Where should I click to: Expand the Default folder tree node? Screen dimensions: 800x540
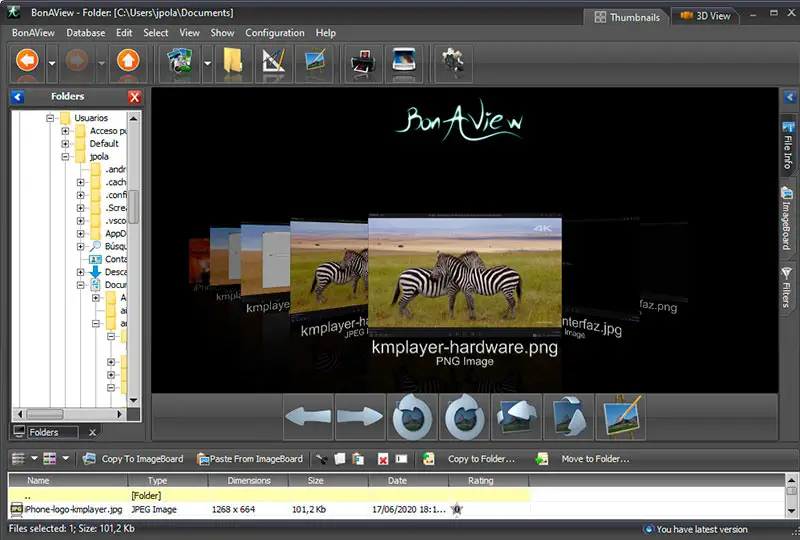[65, 144]
